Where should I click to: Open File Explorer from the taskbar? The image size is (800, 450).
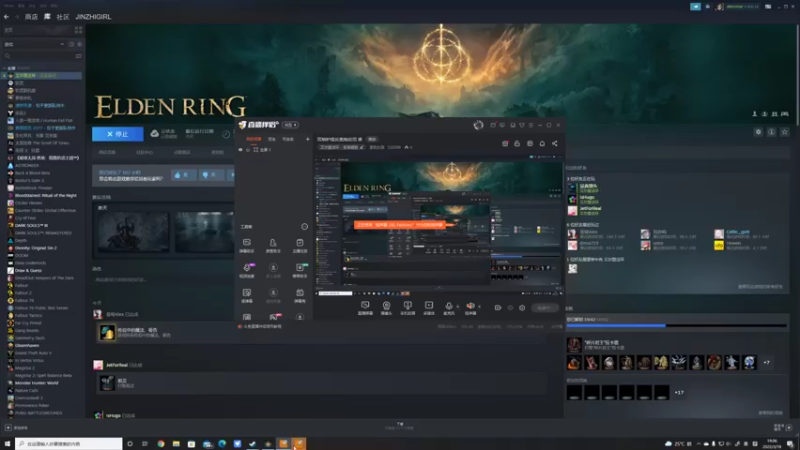click(x=176, y=444)
